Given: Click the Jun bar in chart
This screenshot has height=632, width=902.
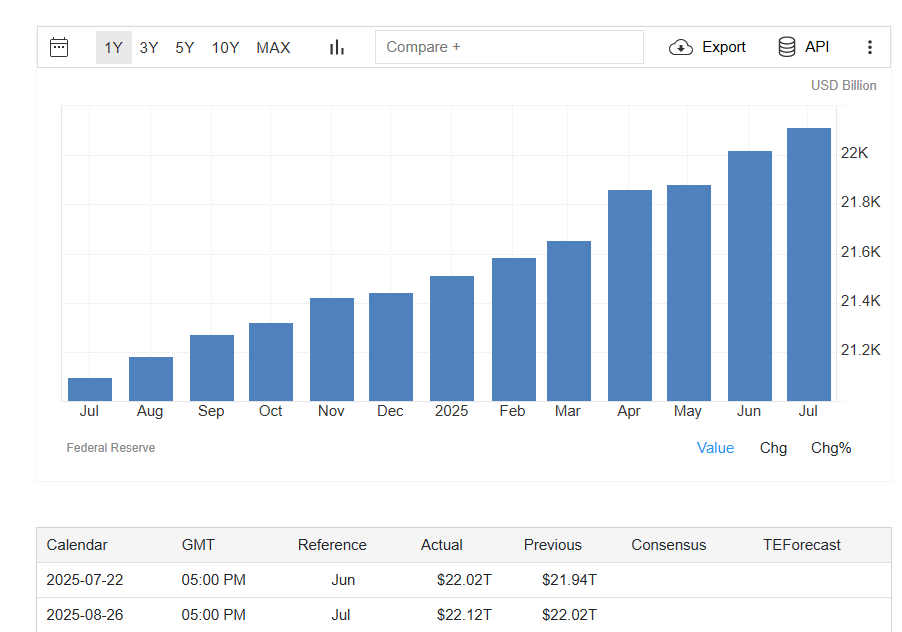Looking at the screenshot, I should tap(750, 276).
